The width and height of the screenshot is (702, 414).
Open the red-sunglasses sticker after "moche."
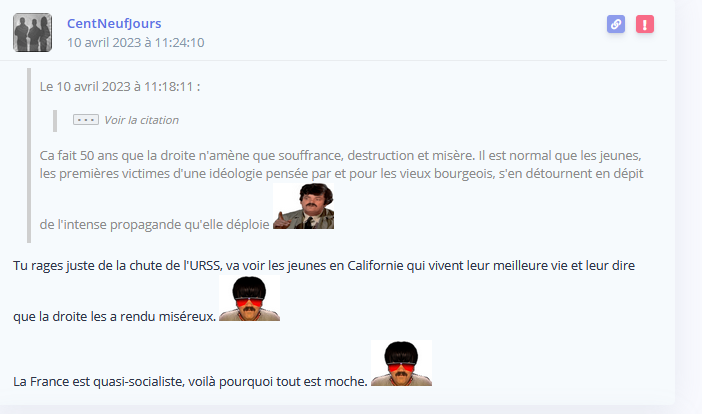click(x=401, y=363)
